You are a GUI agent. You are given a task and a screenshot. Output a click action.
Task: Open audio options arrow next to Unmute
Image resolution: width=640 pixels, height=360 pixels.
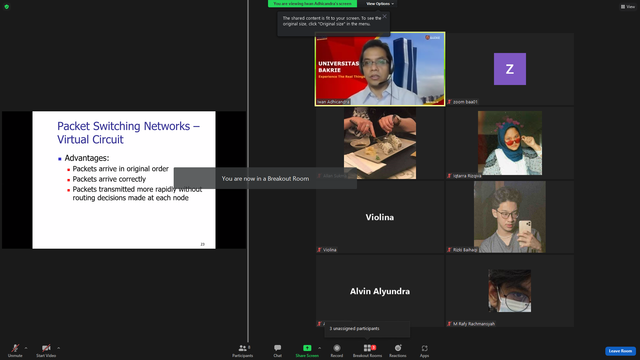click(26, 348)
